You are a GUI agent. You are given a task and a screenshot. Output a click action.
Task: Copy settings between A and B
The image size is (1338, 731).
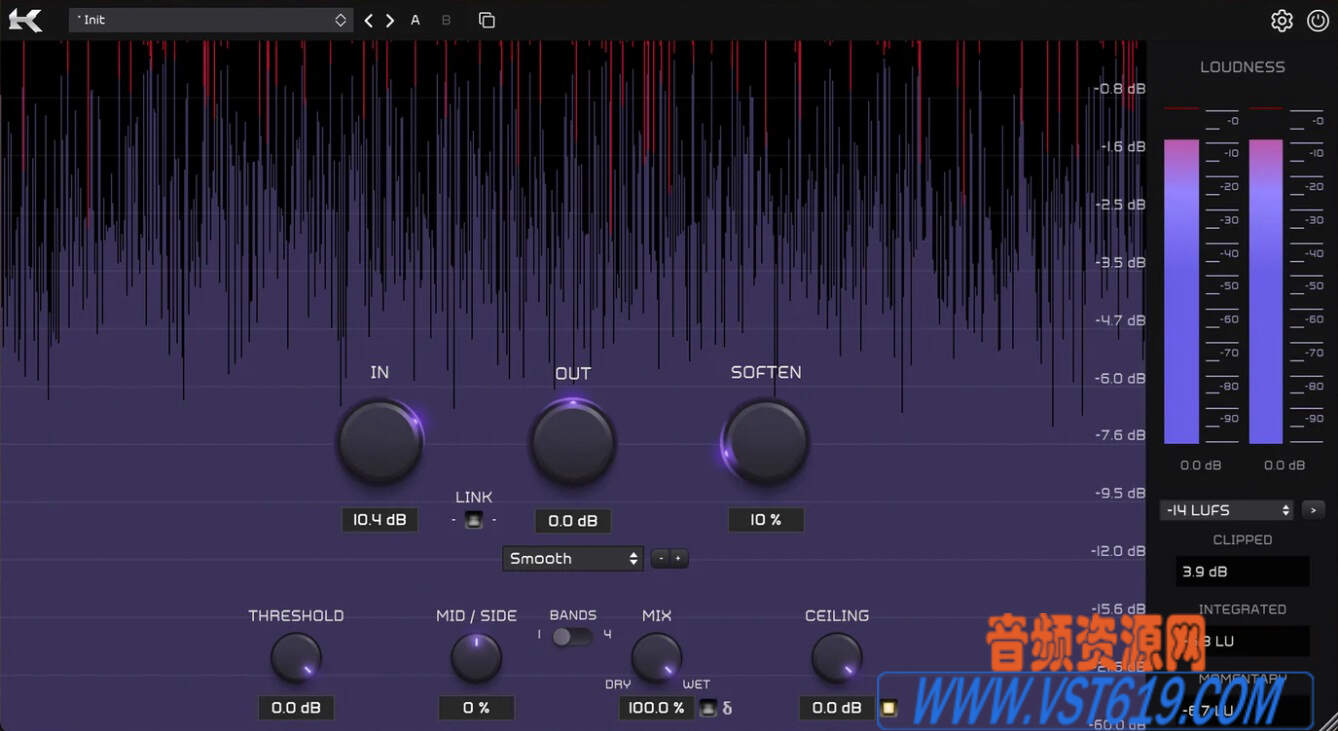point(487,20)
